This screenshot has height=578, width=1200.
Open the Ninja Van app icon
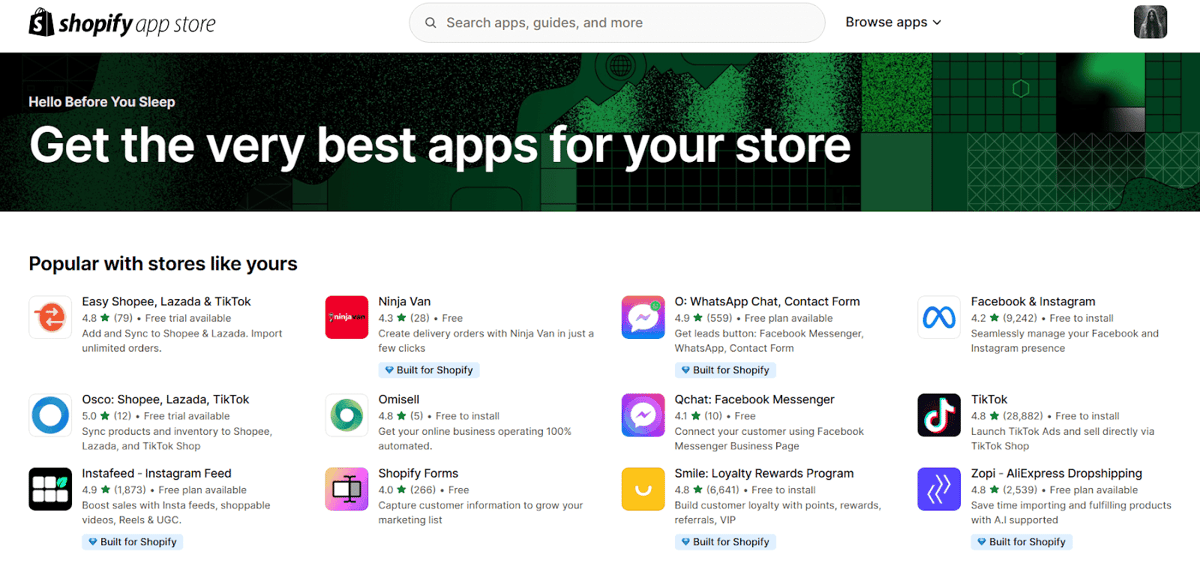pyautogui.click(x=346, y=317)
